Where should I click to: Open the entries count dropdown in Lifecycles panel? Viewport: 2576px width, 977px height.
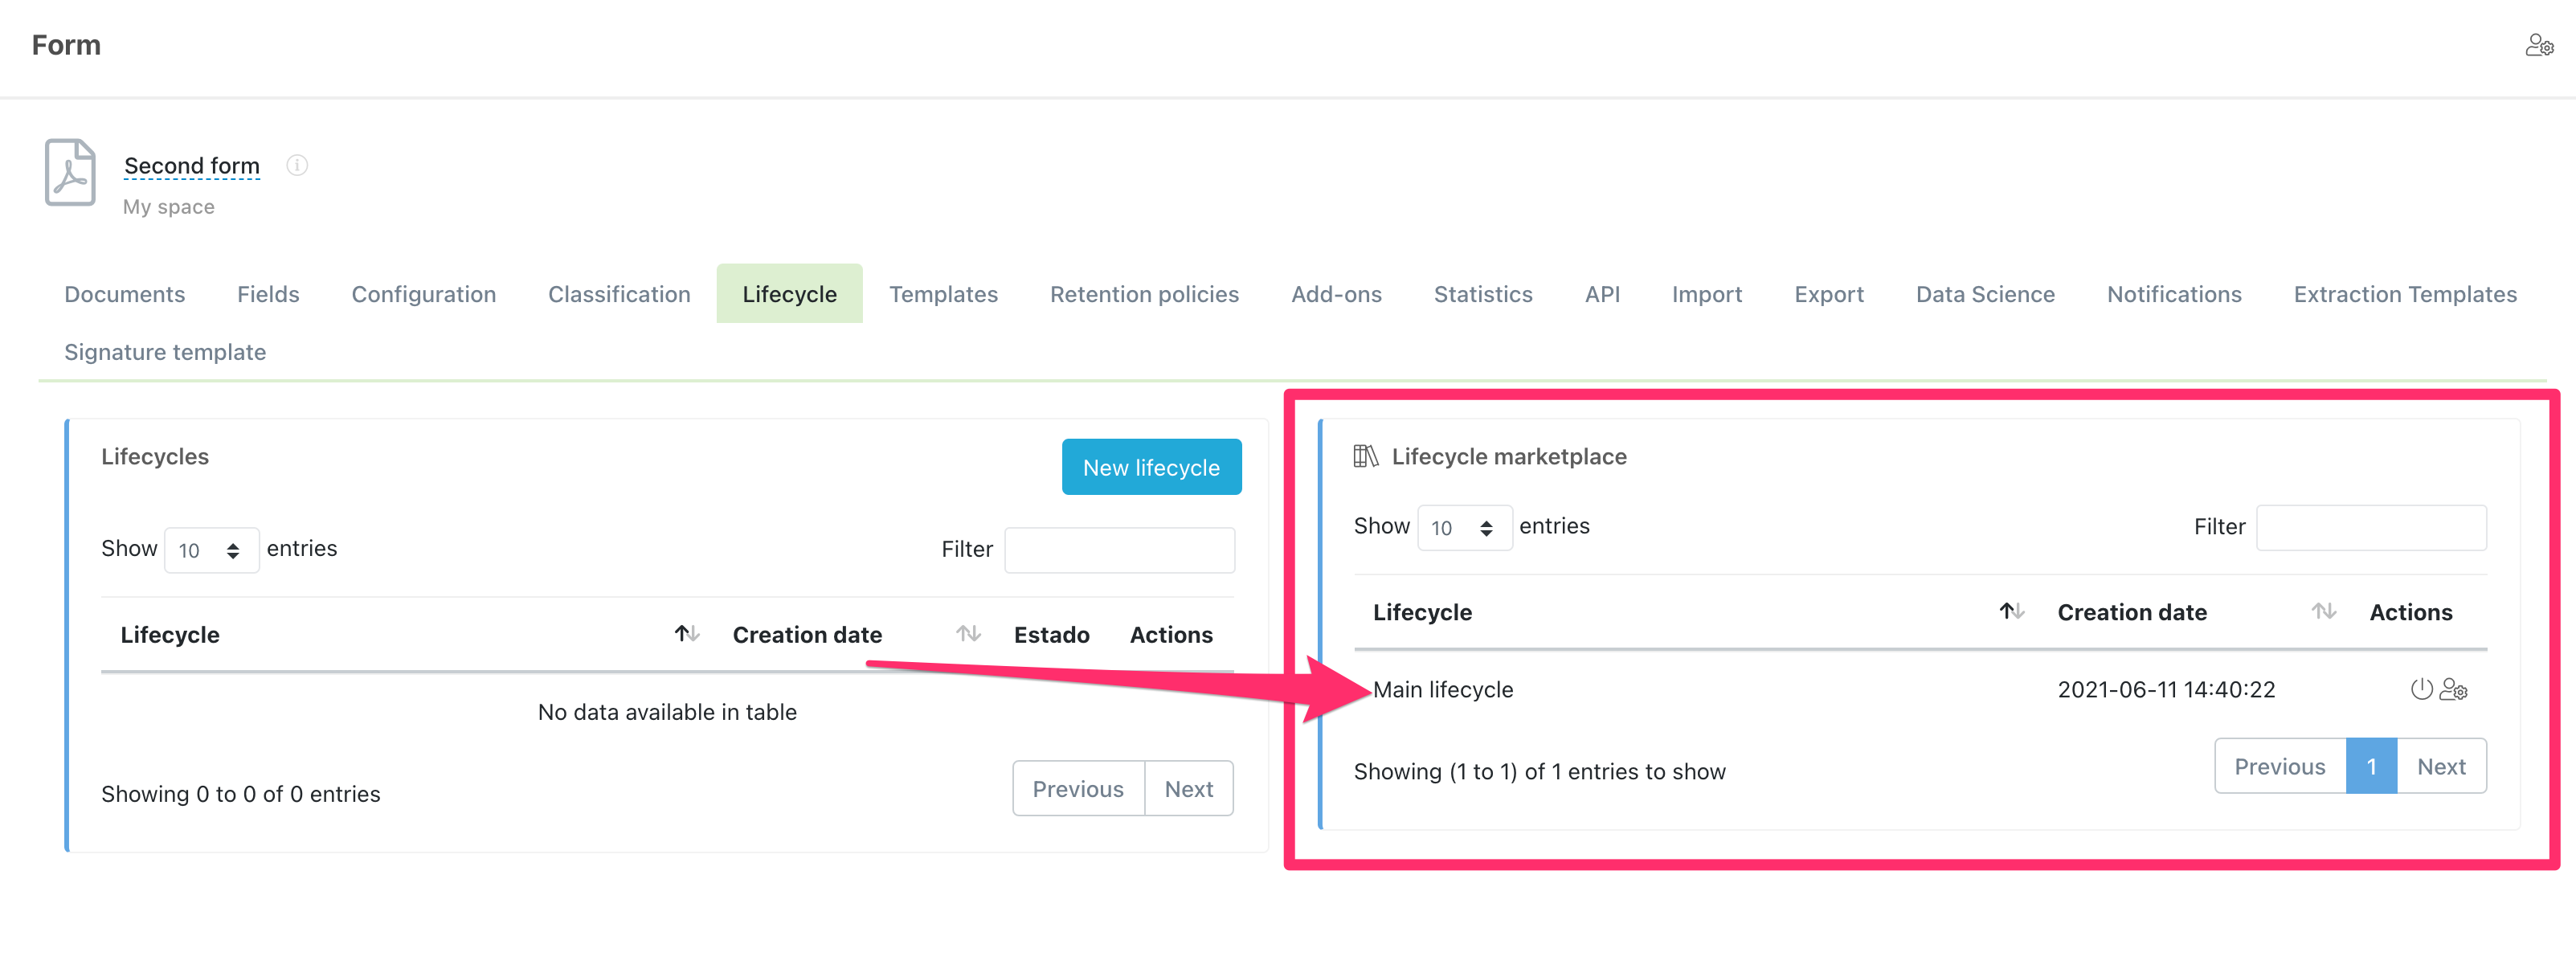point(211,550)
